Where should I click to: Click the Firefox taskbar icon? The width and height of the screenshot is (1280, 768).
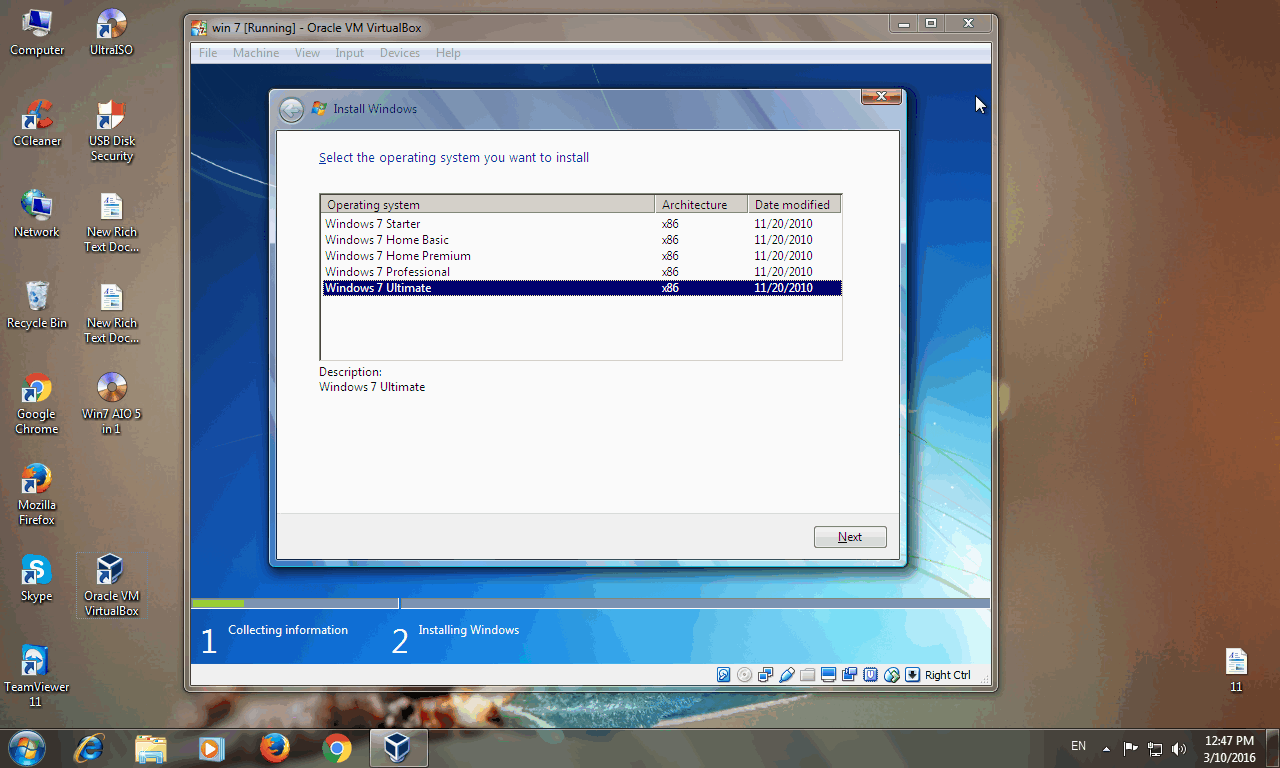coord(274,748)
